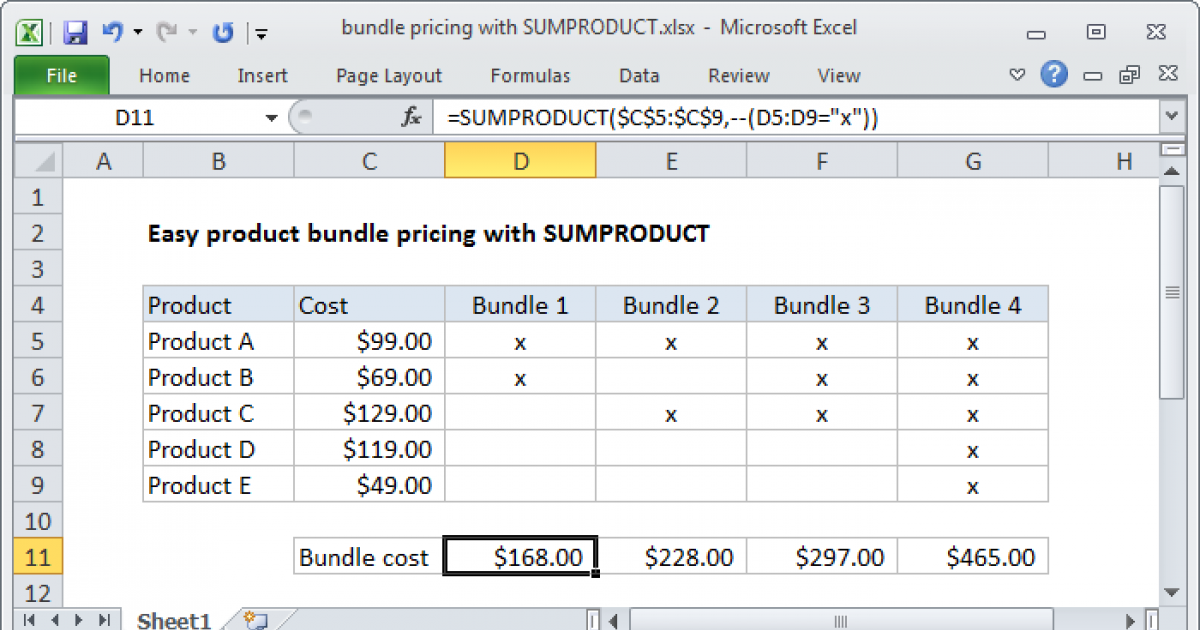
Task: Open the File menu
Action: [61, 75]
